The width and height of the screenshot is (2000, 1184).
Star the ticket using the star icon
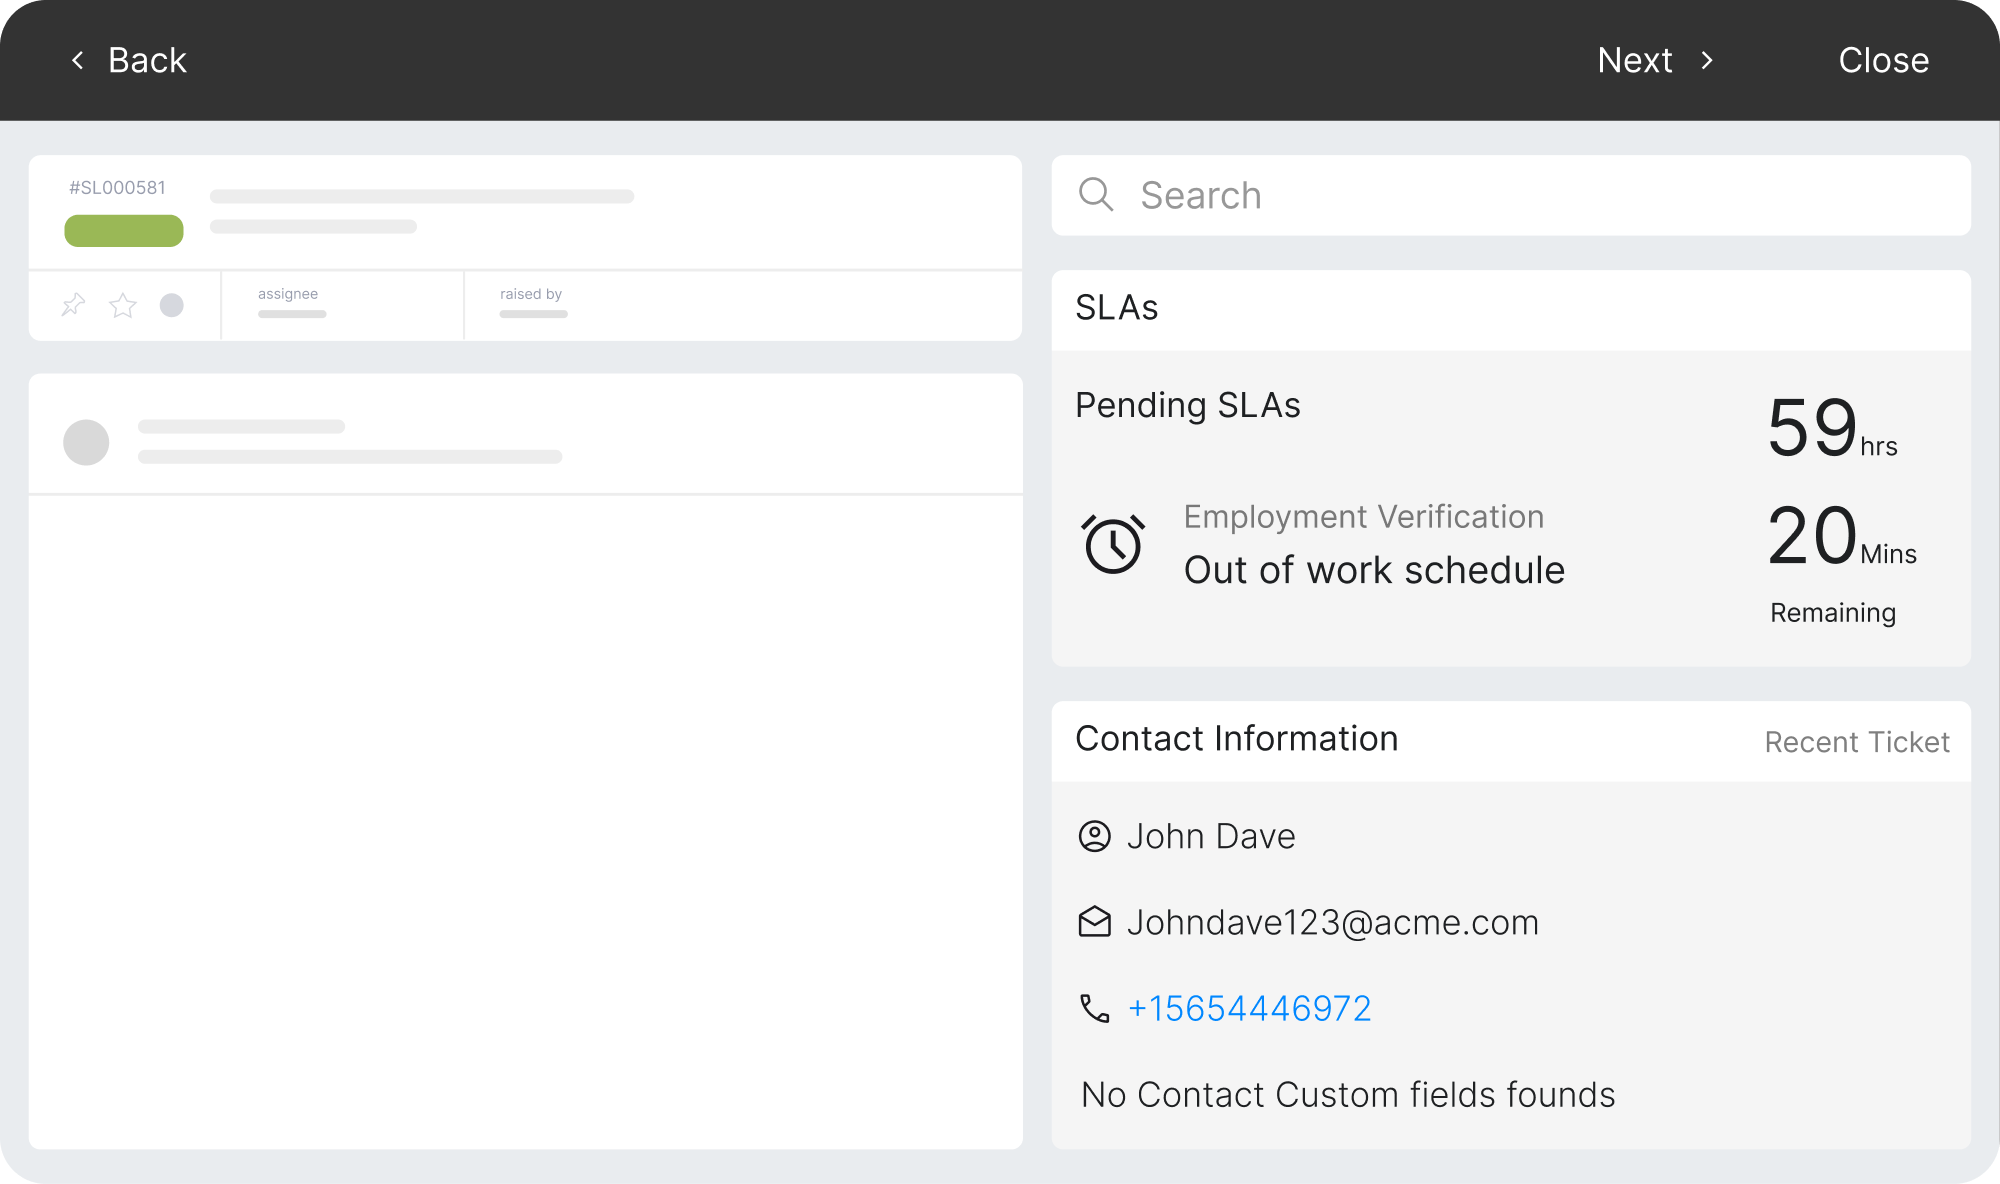[122, 305]
